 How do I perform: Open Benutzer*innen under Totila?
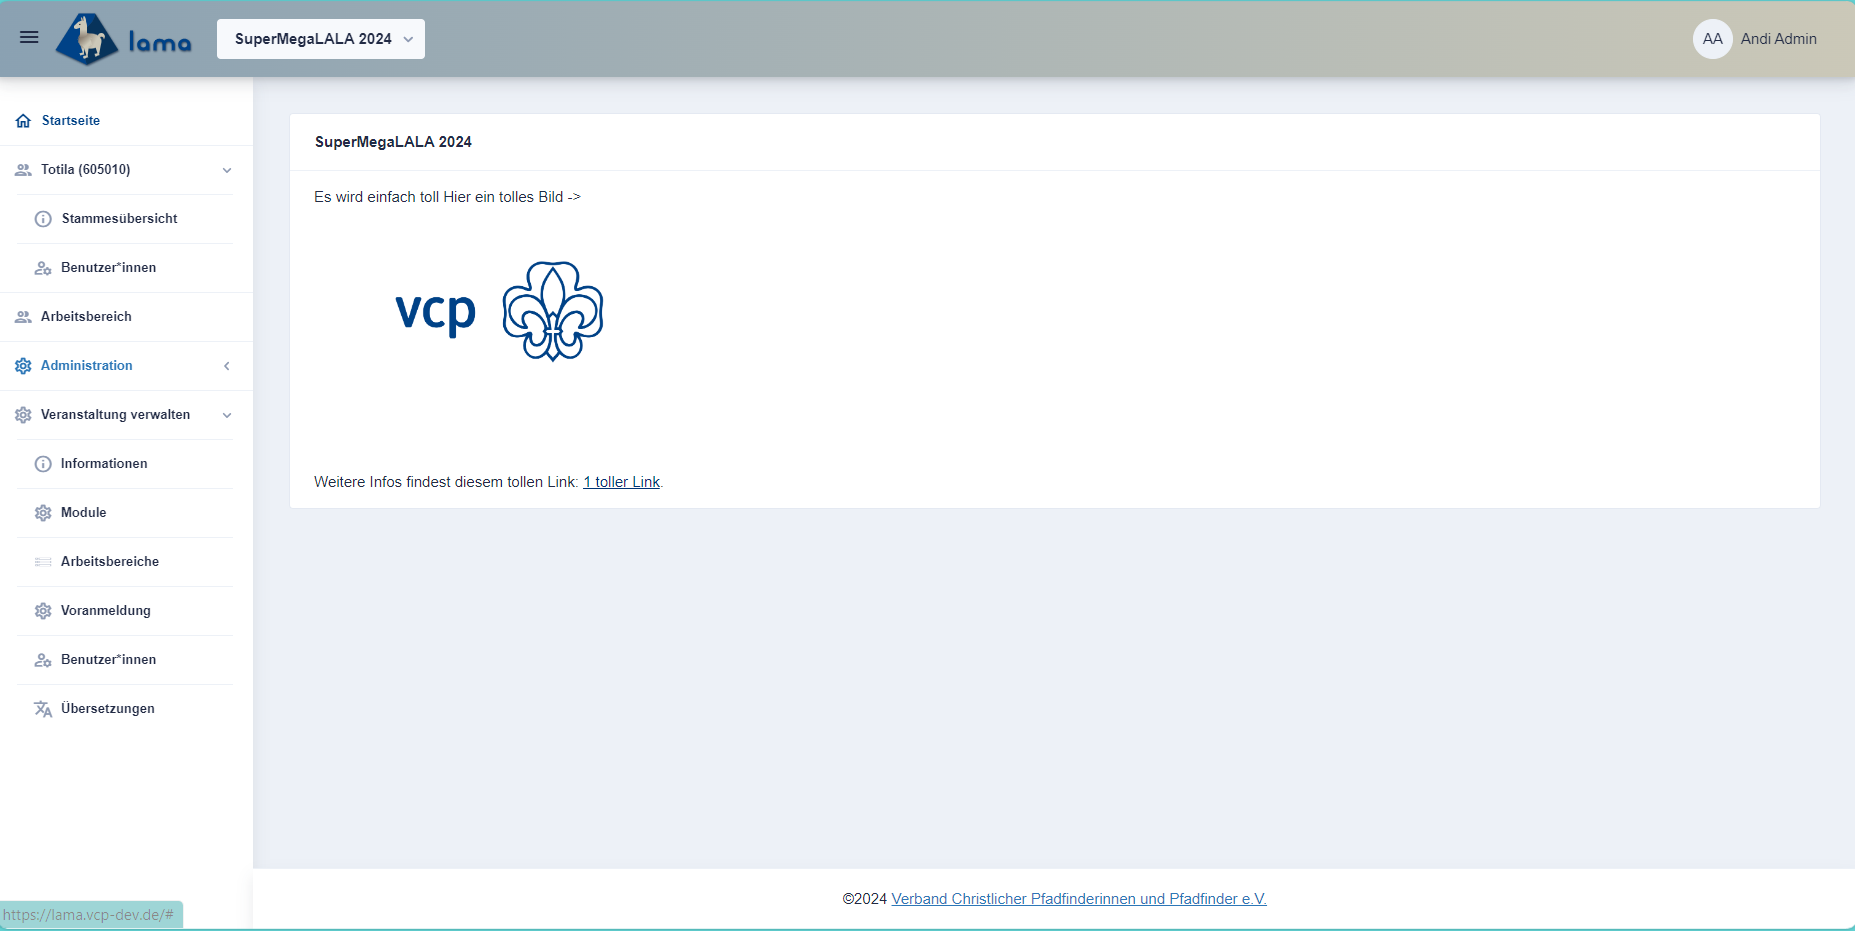pyautogui.click(x=109, y=268)
